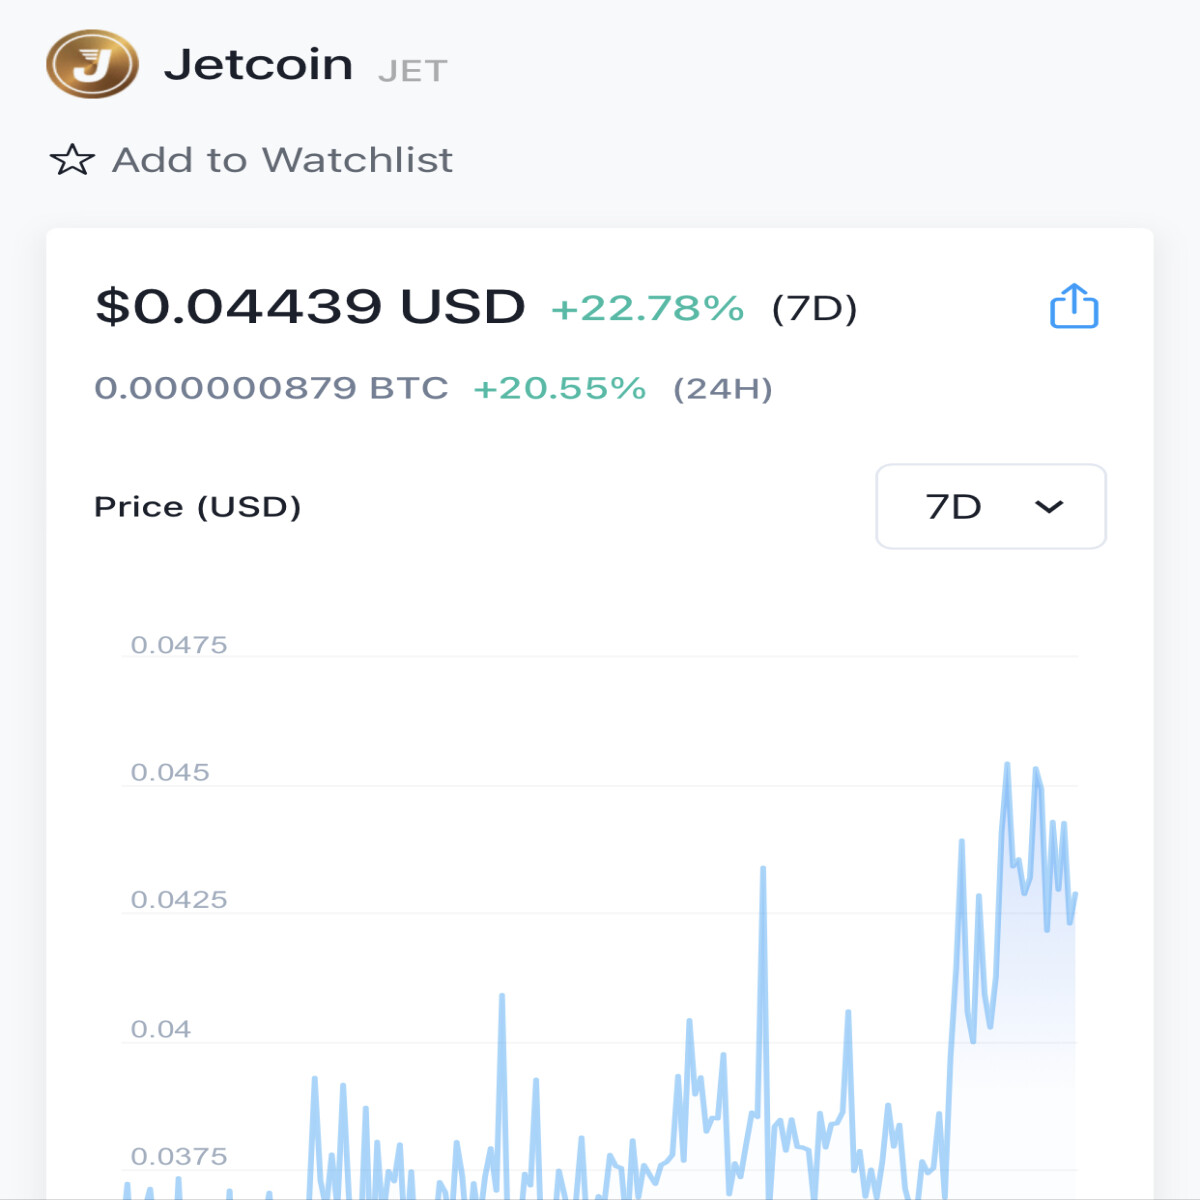Click the share icon beside the price
Screen dimensions: 1200x1200
click(x=1074, y=306)
